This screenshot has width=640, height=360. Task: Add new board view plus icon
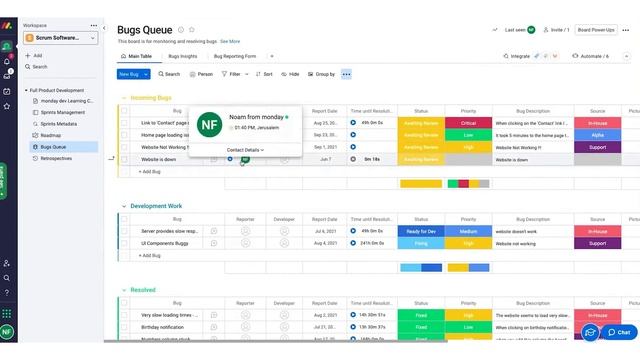(x=272, y=56)
